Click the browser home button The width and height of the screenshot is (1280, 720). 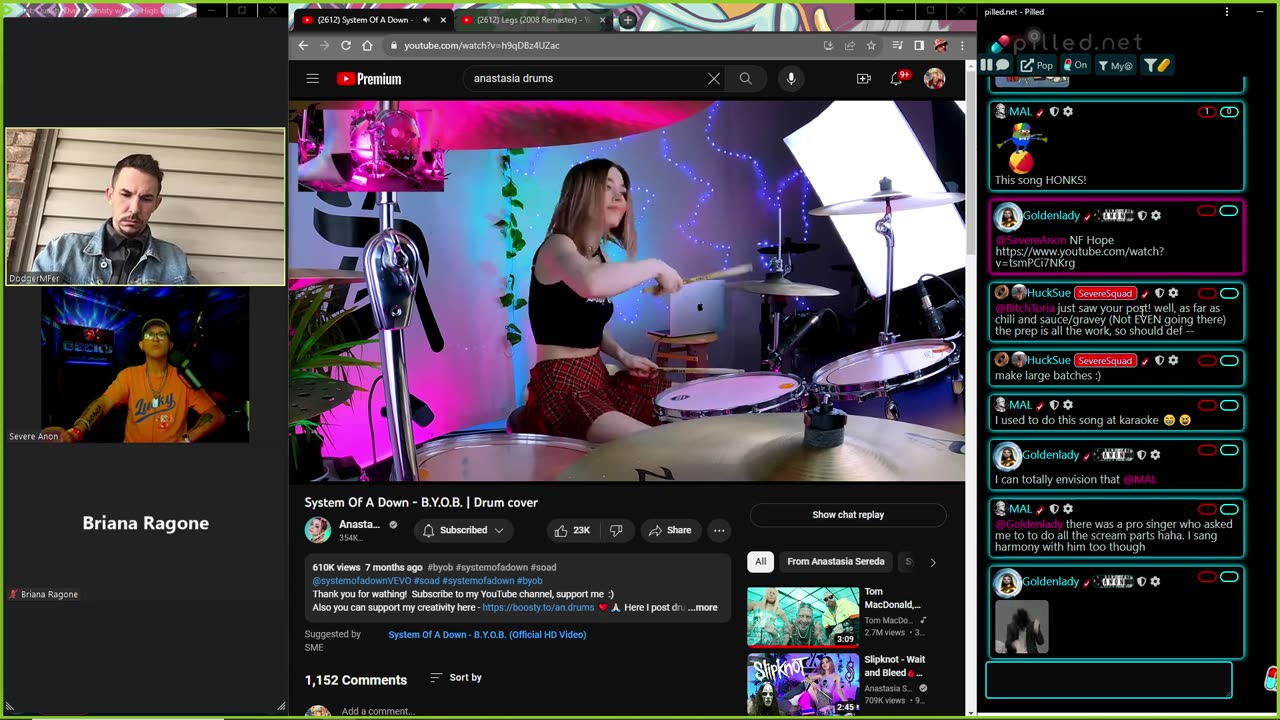pos(367,45)
